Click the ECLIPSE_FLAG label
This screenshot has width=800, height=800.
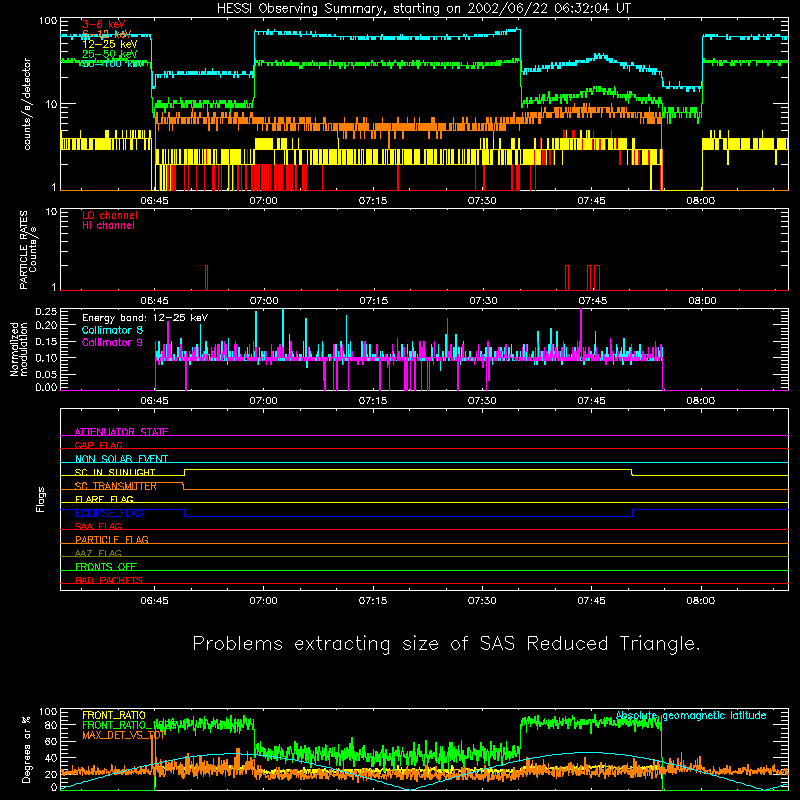[x=109, y=513]
